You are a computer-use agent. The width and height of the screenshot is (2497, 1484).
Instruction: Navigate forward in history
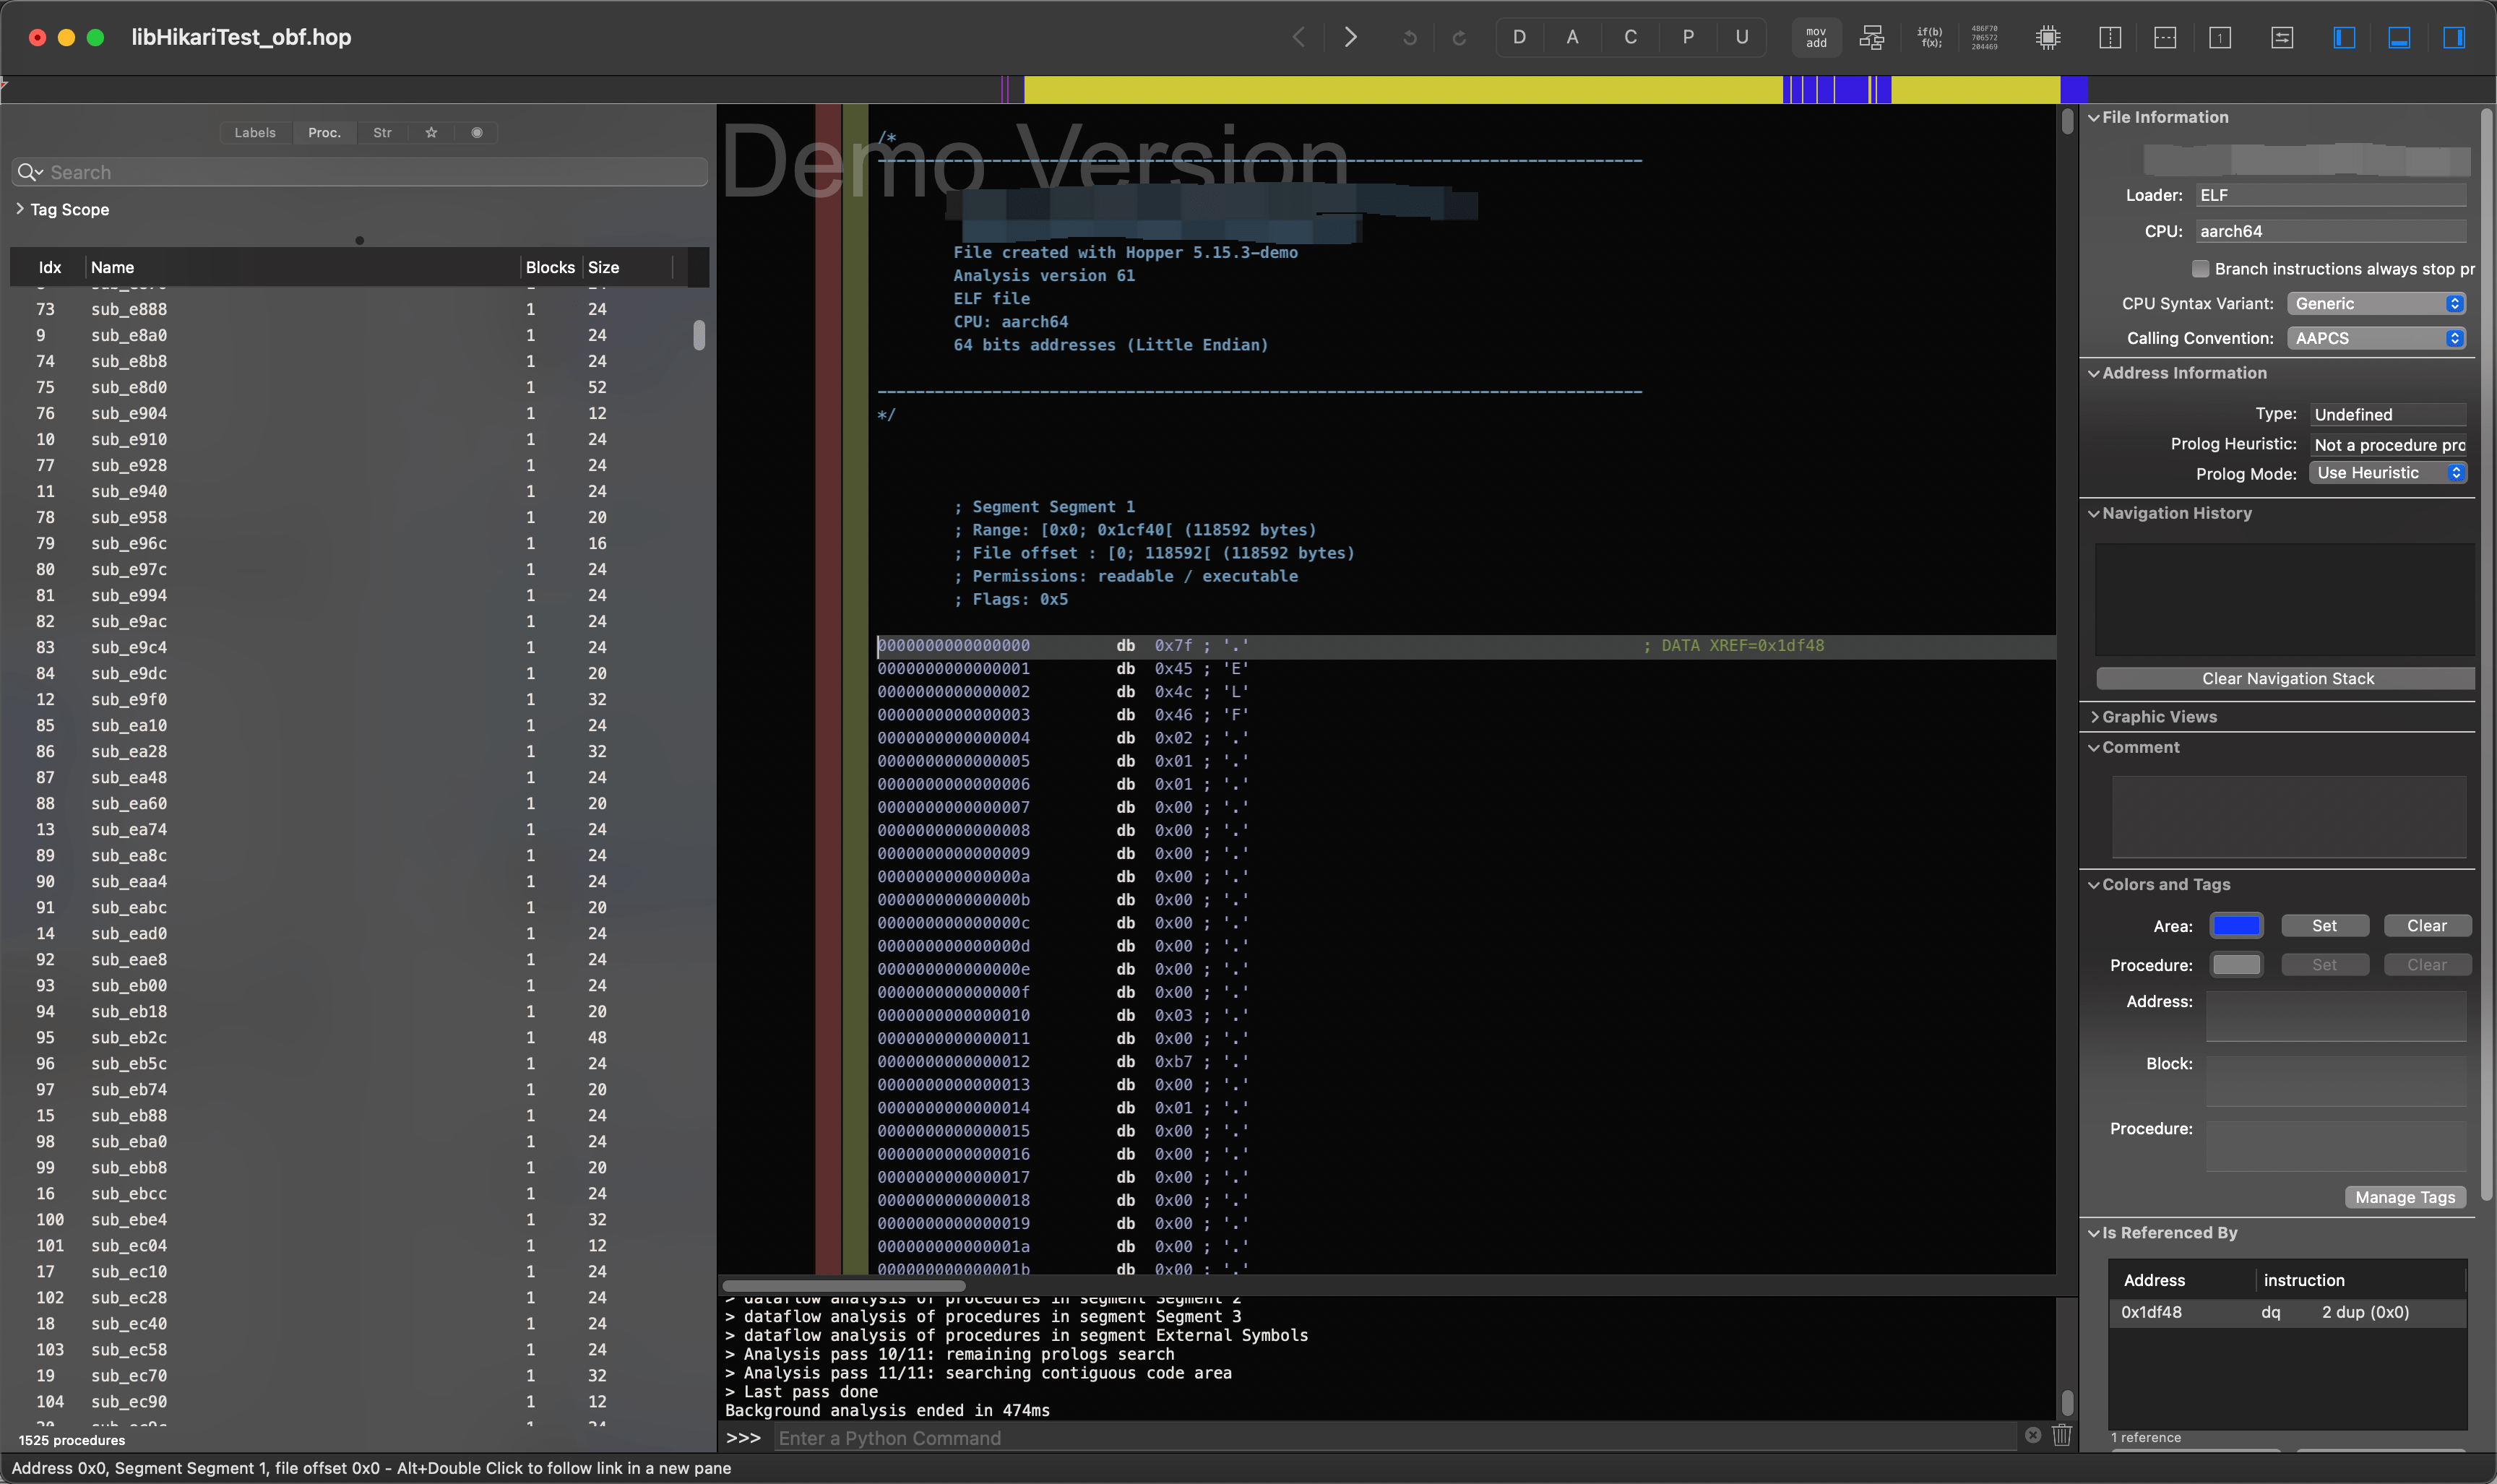point(1350,37)
